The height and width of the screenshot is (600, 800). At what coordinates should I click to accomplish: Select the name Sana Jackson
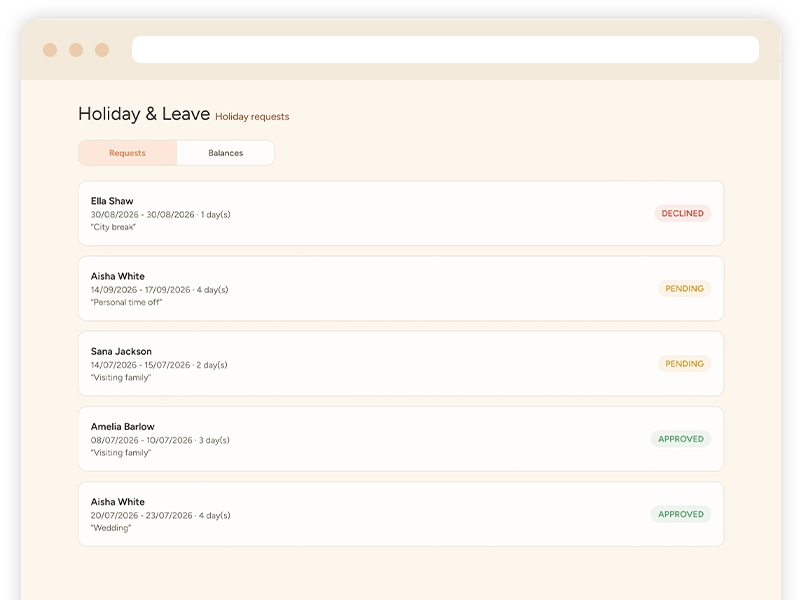121,352
